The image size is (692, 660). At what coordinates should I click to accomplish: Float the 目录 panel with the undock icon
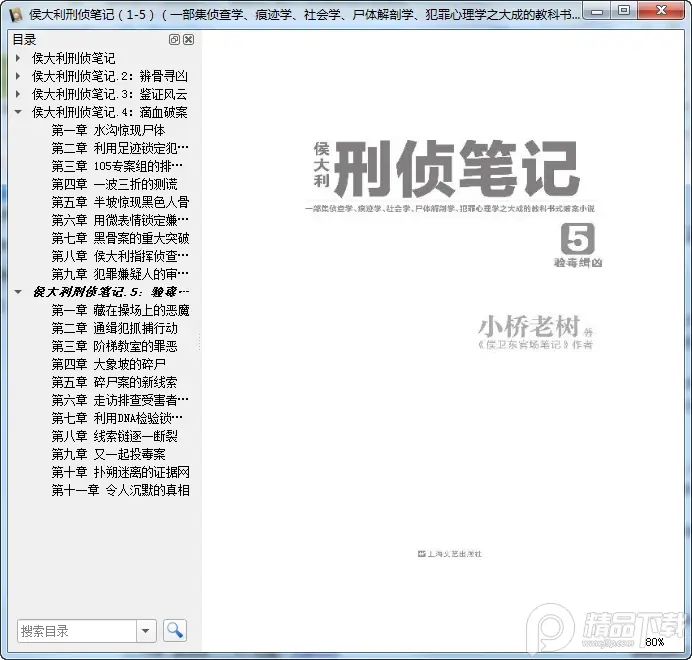174,40
